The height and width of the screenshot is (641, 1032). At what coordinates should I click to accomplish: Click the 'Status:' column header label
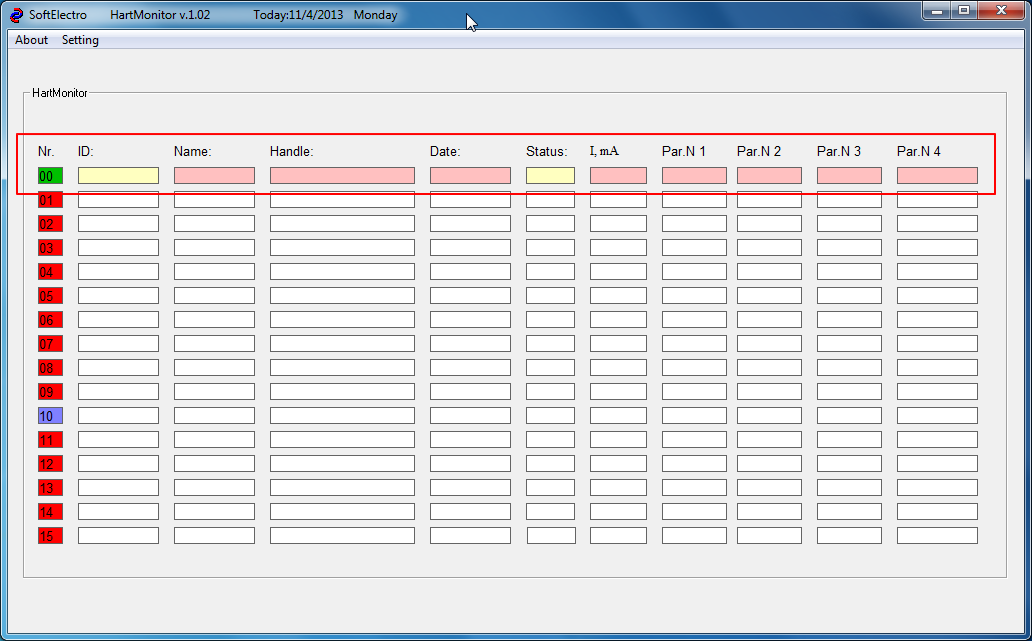546,151
